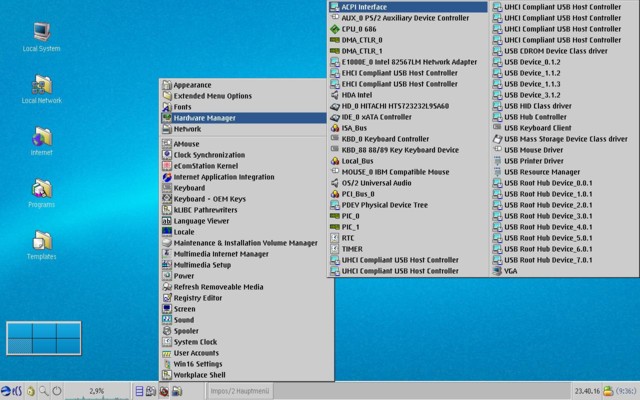Select USB Root Hub Device_7.0.1
640x400 pixels.
pos(564,260)
